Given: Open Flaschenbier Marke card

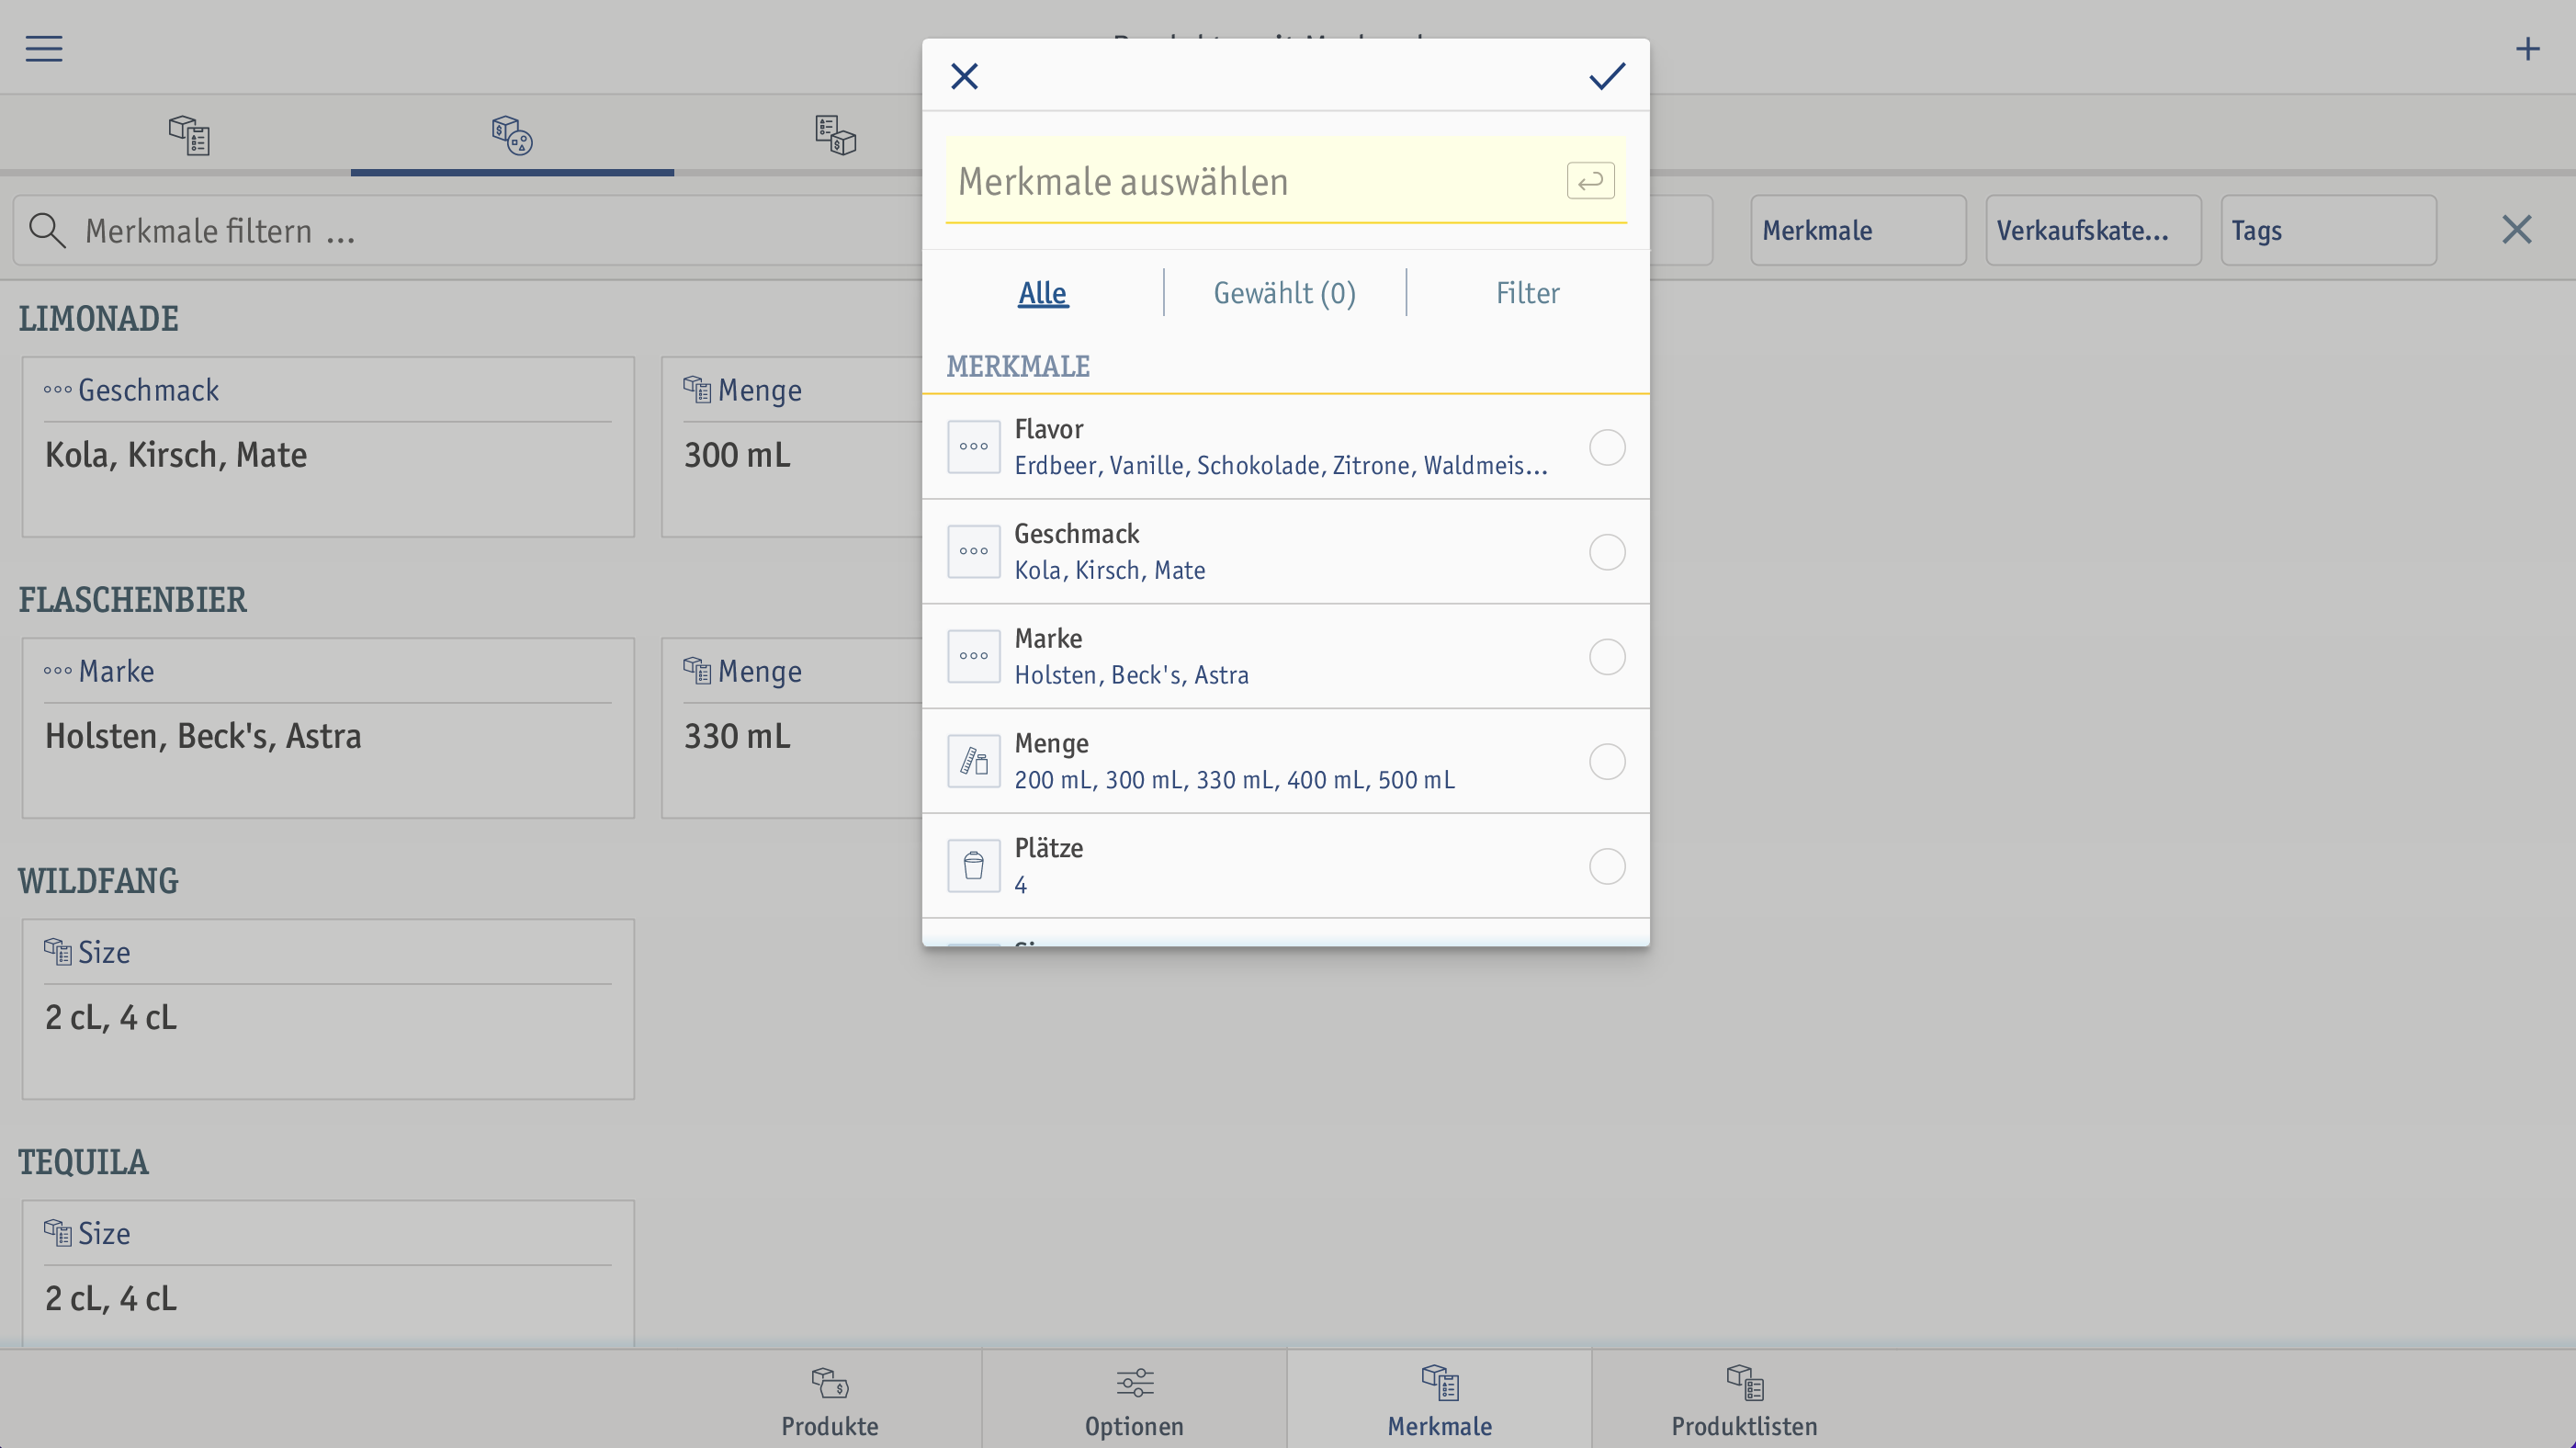Looking at the screenshot, I should coord(328,728).
